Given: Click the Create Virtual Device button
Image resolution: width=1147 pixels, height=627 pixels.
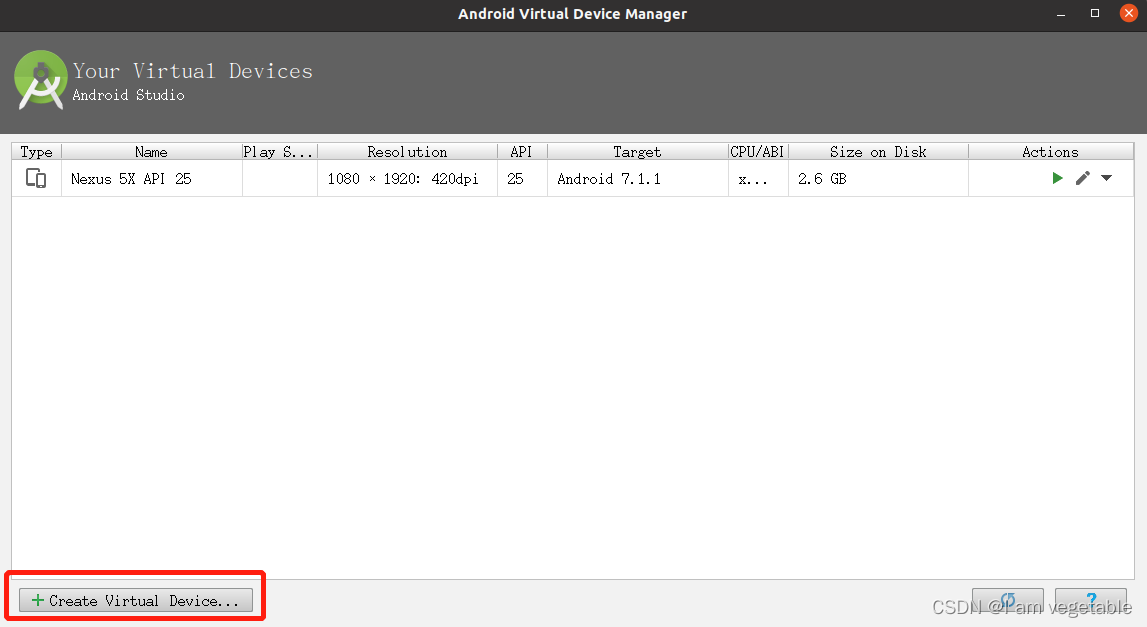Looking at the screenshot, I should (x=136, y=601).
